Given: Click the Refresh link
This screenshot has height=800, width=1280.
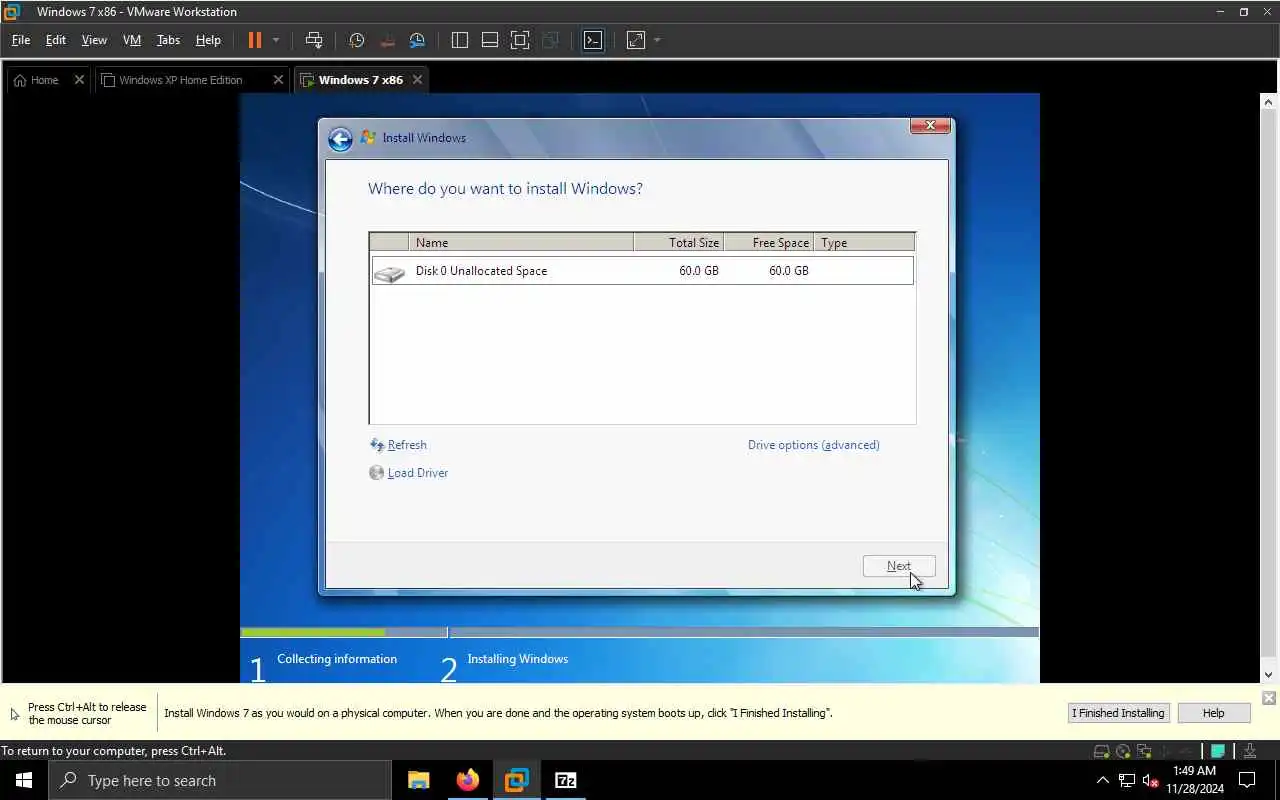Looking at the screenshot, I should pyautogui.click(x=407, y=445).
